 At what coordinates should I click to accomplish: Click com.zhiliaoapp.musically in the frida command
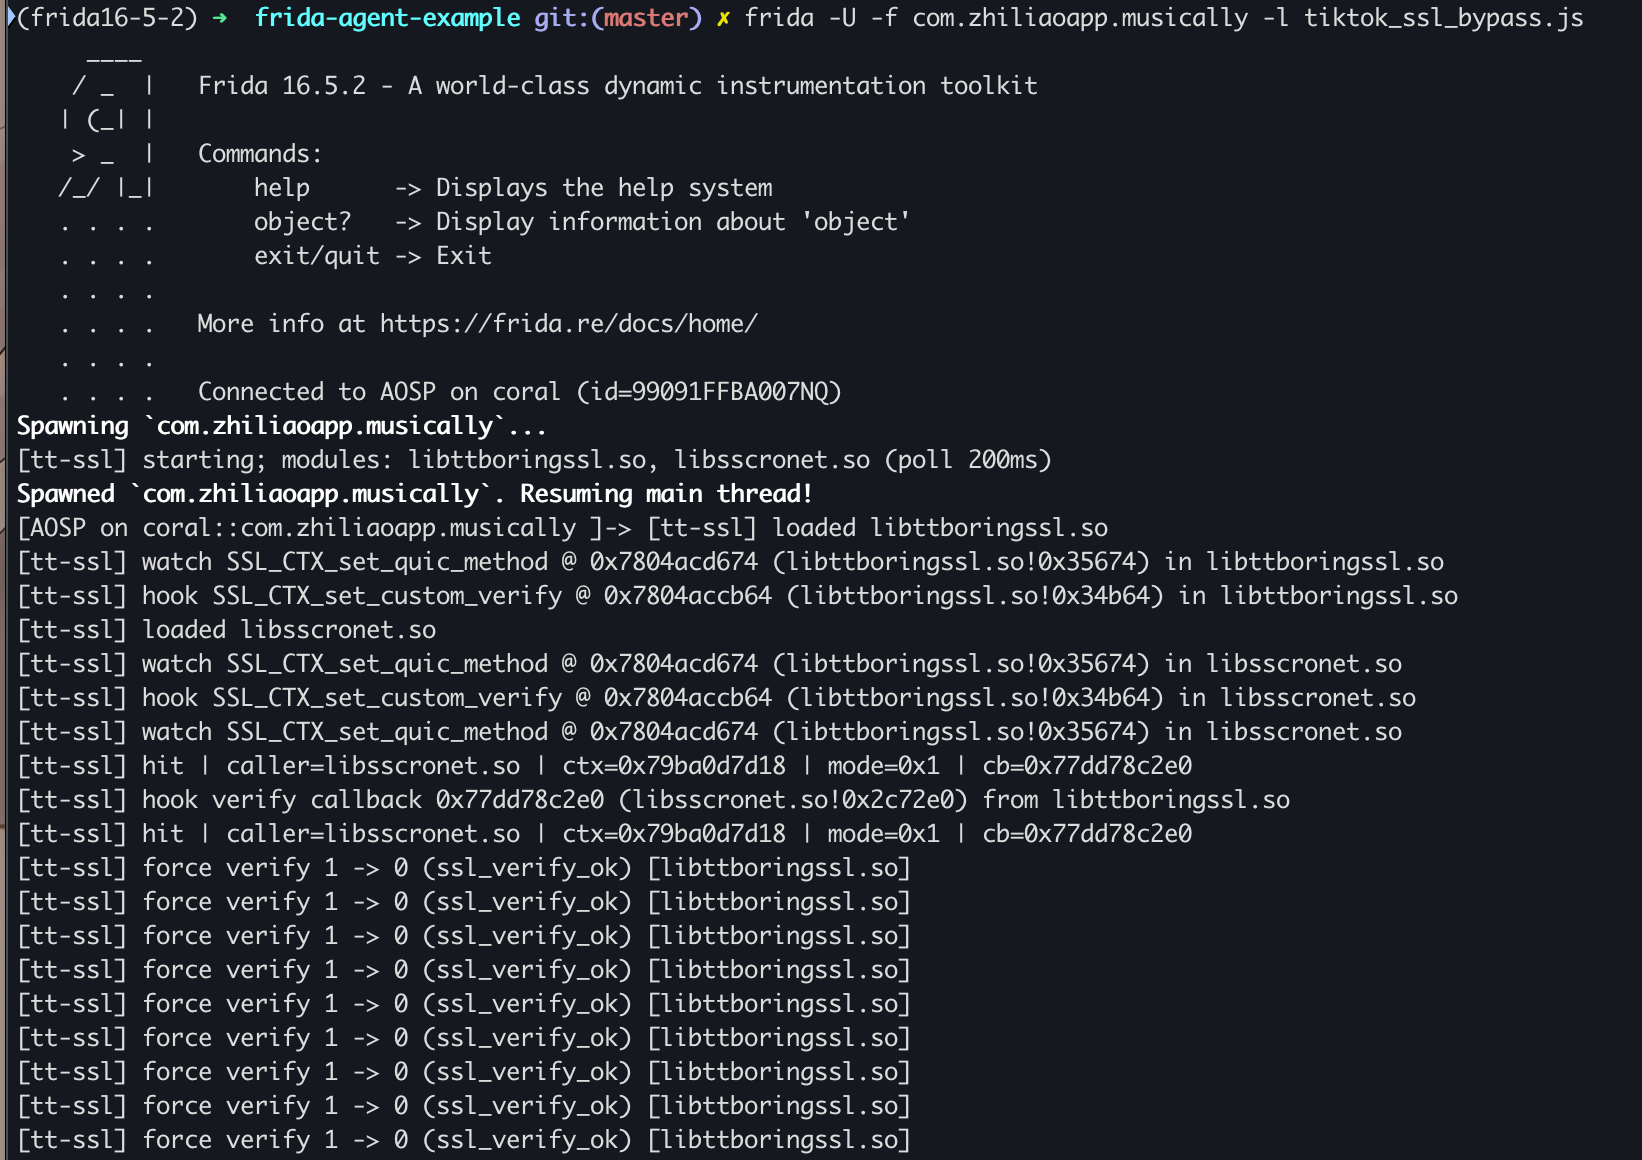pos(1080,18)
